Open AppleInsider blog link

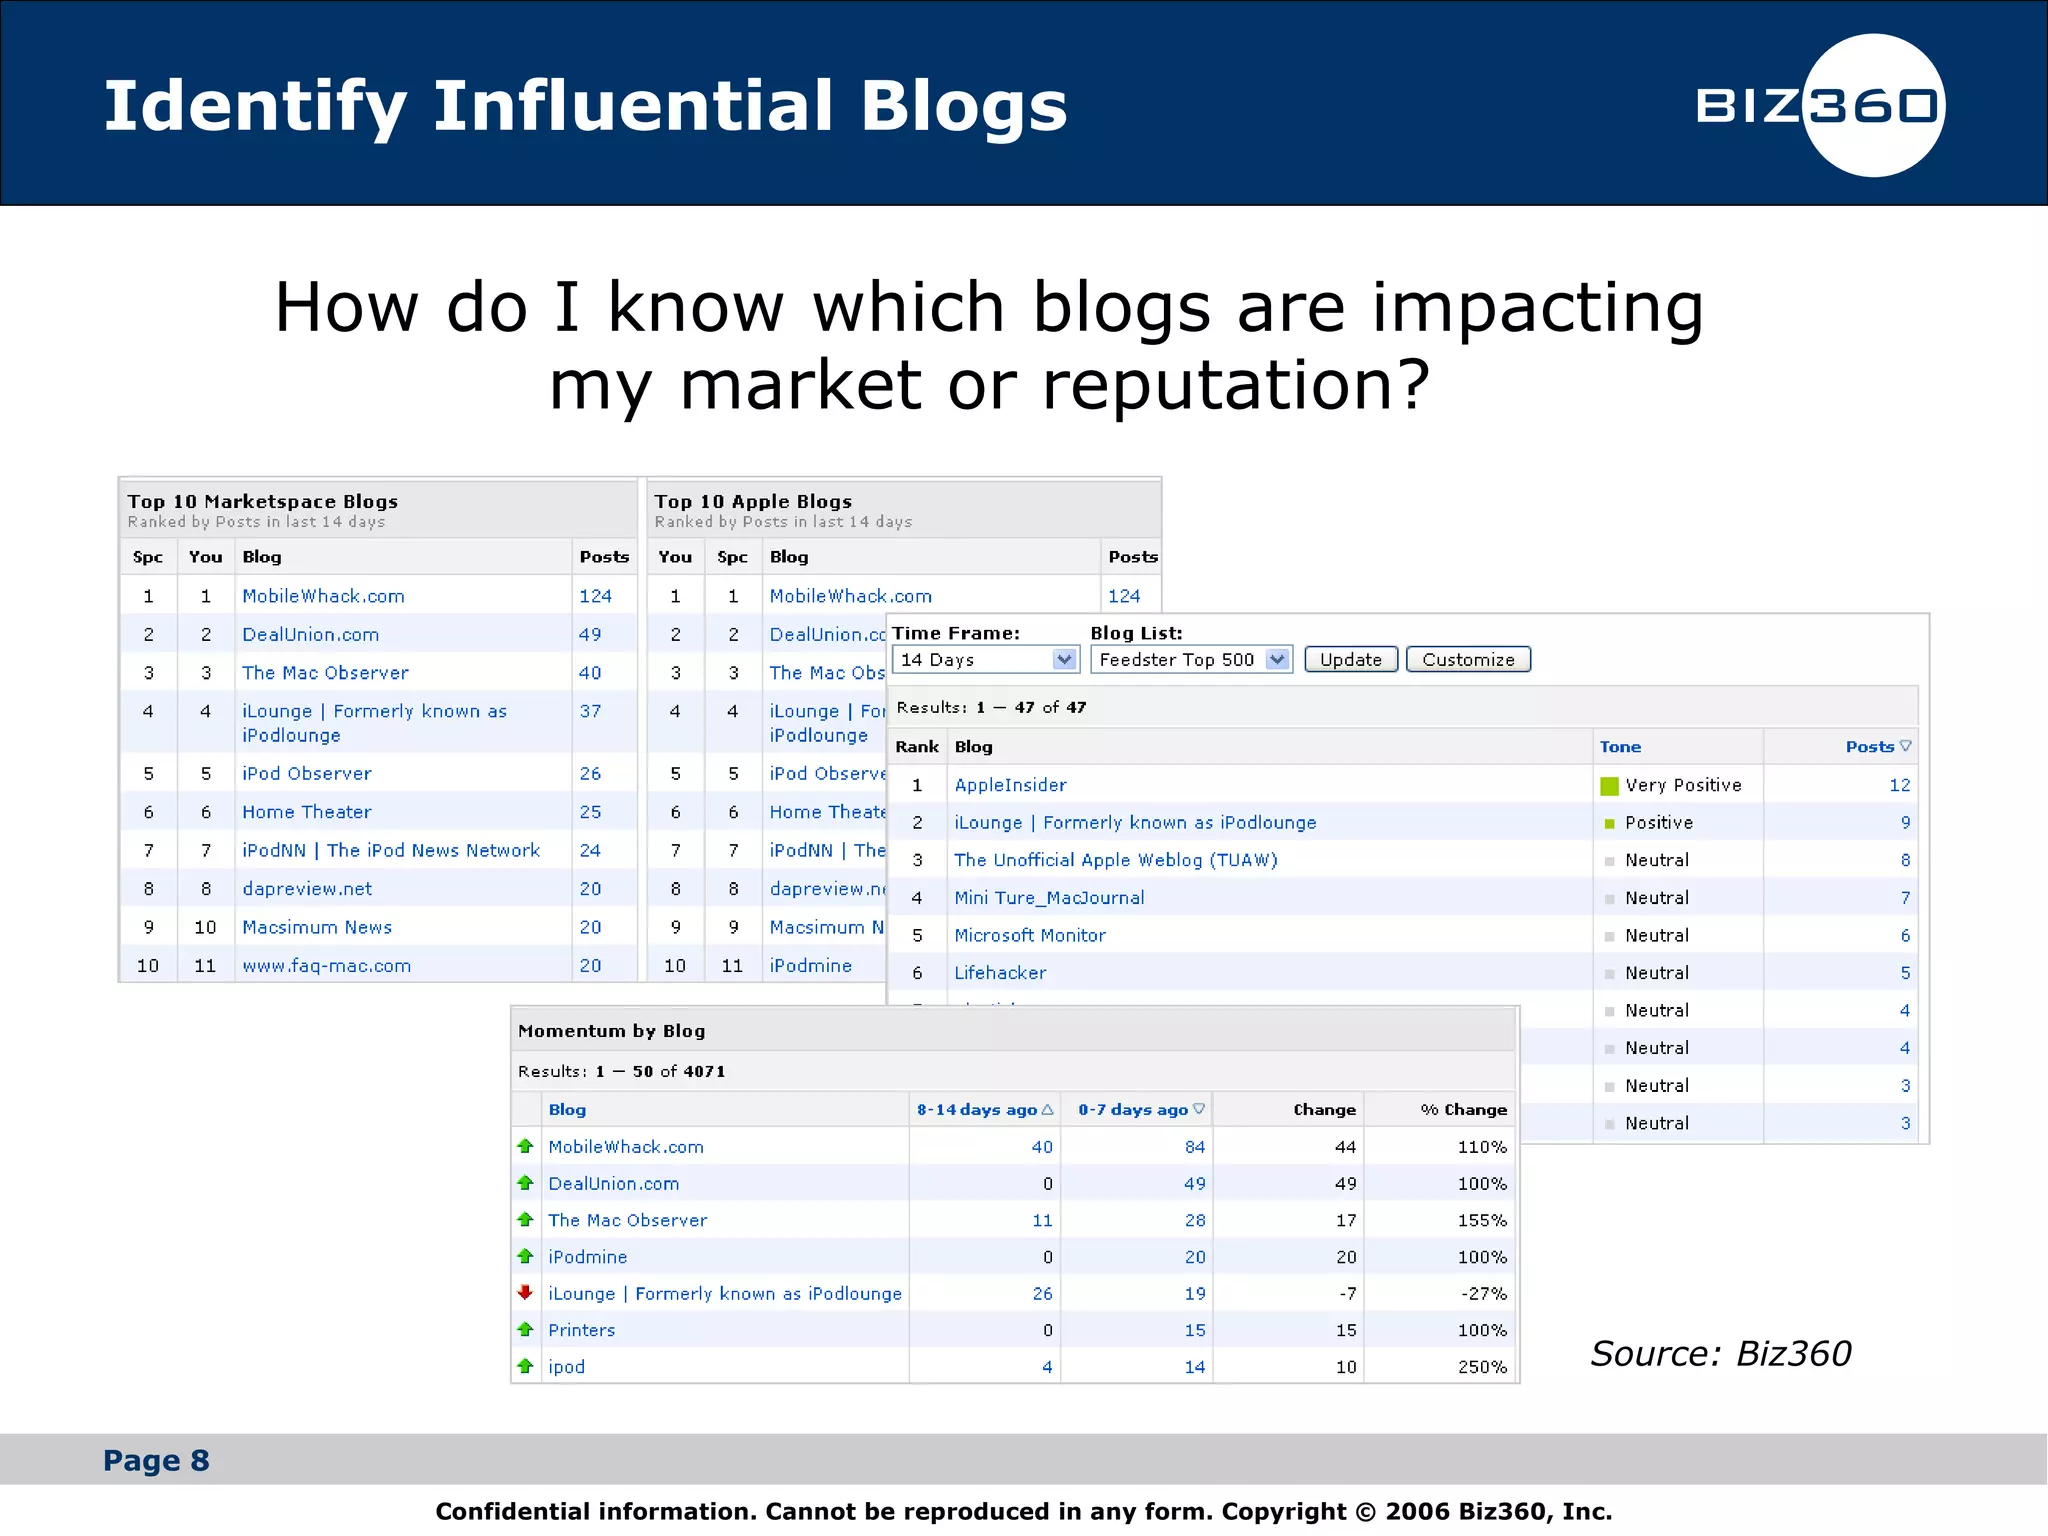tap(1010, 785)
